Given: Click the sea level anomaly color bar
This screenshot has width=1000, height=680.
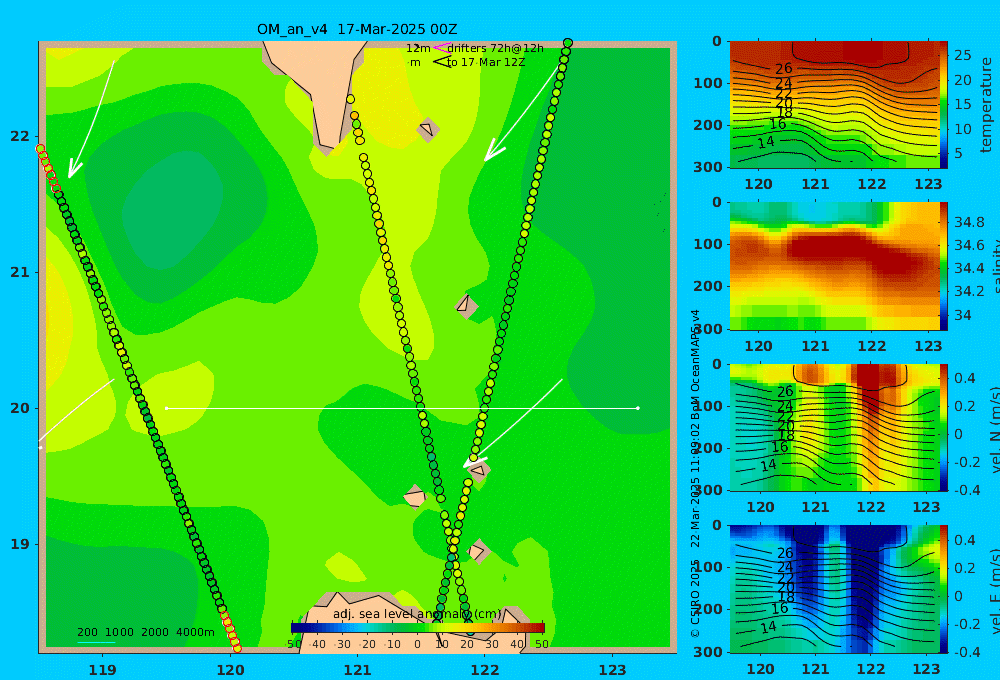Looking at the screenshot, I should point(418,628).
